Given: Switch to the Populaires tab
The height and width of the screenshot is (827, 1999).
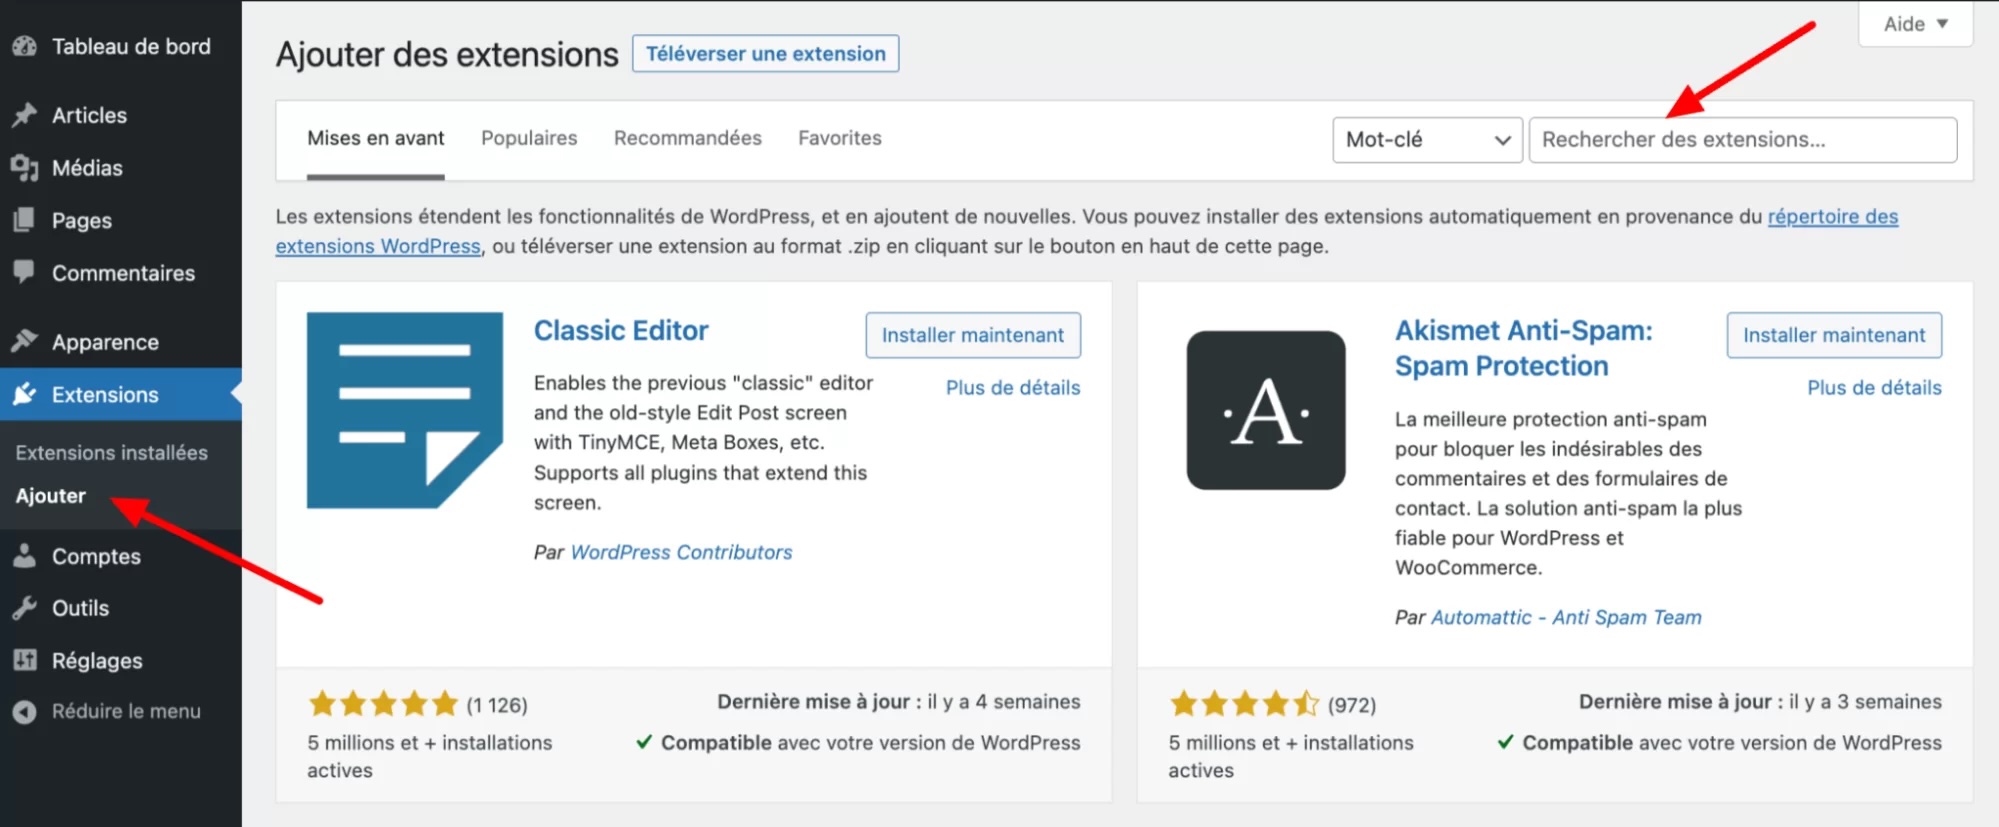Looking at the screenshot, I should point(529,138).
